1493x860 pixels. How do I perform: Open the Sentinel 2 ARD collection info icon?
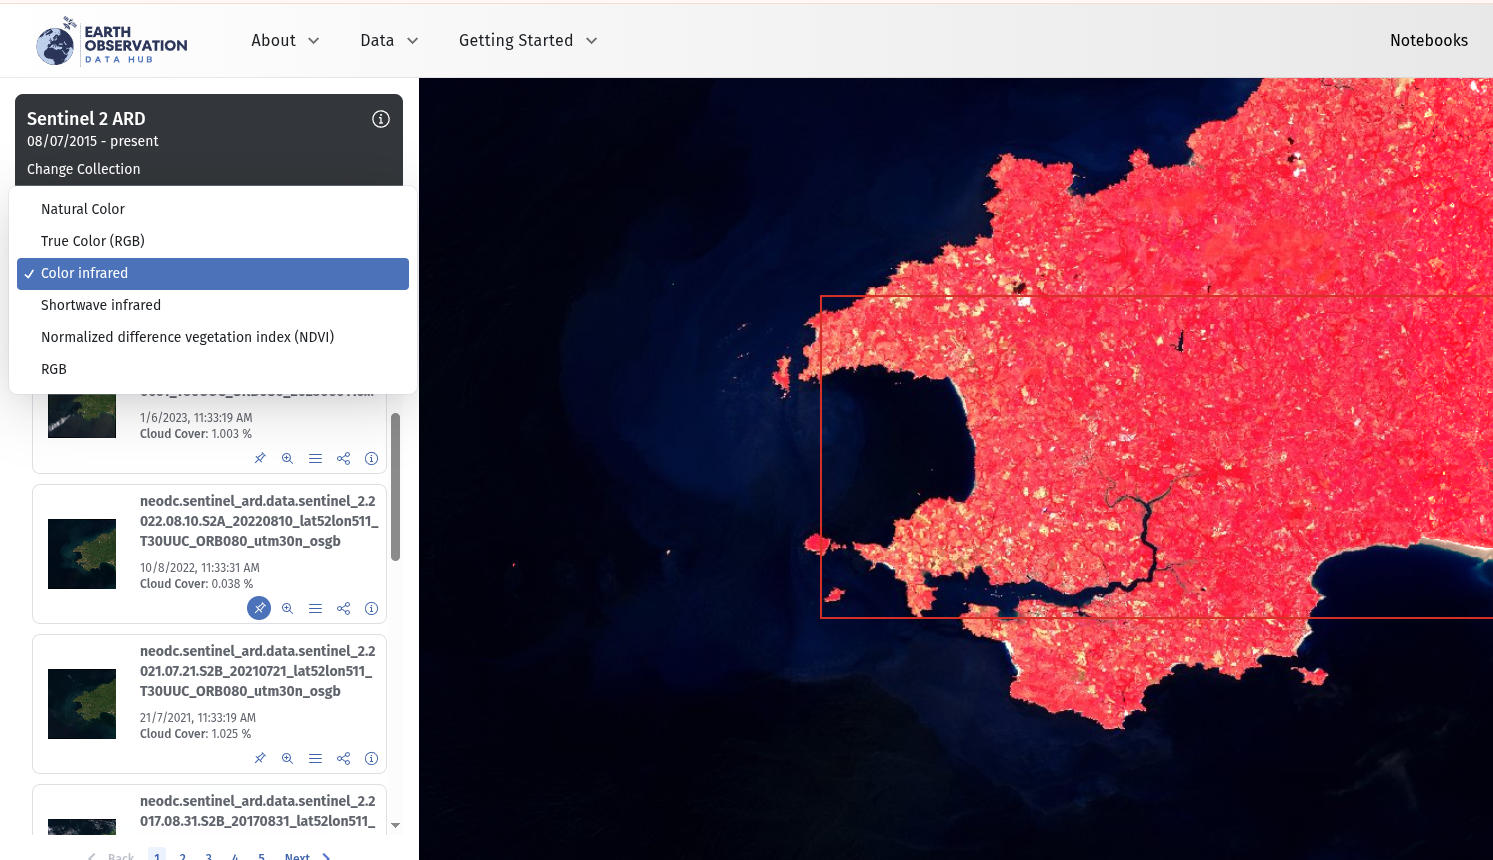(381, 119)
